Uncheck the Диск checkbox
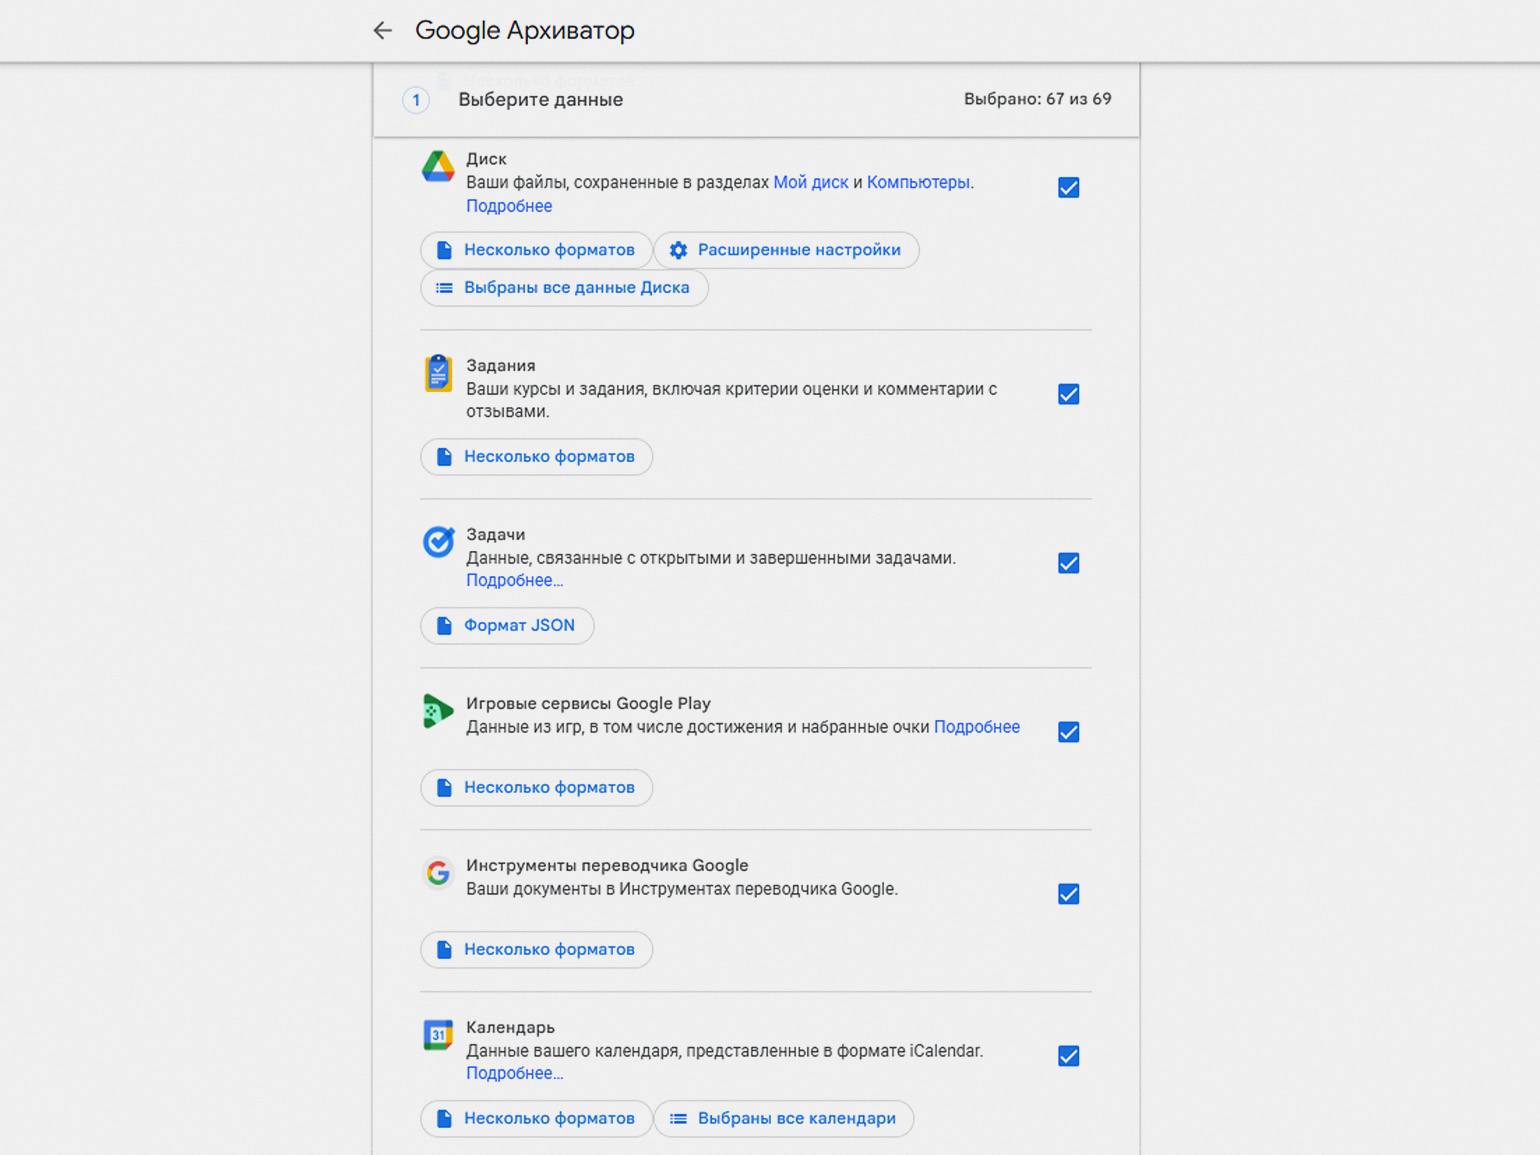The image size is (1540, 1155). point(1068,188)
